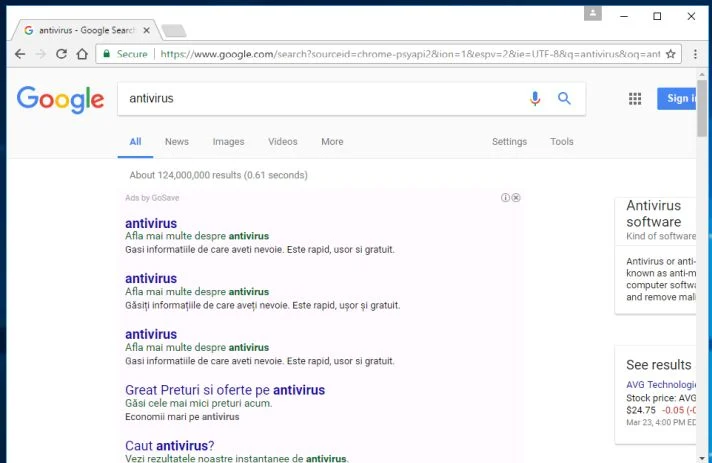Expand the More search categories menu

click(x=332, y=142)
